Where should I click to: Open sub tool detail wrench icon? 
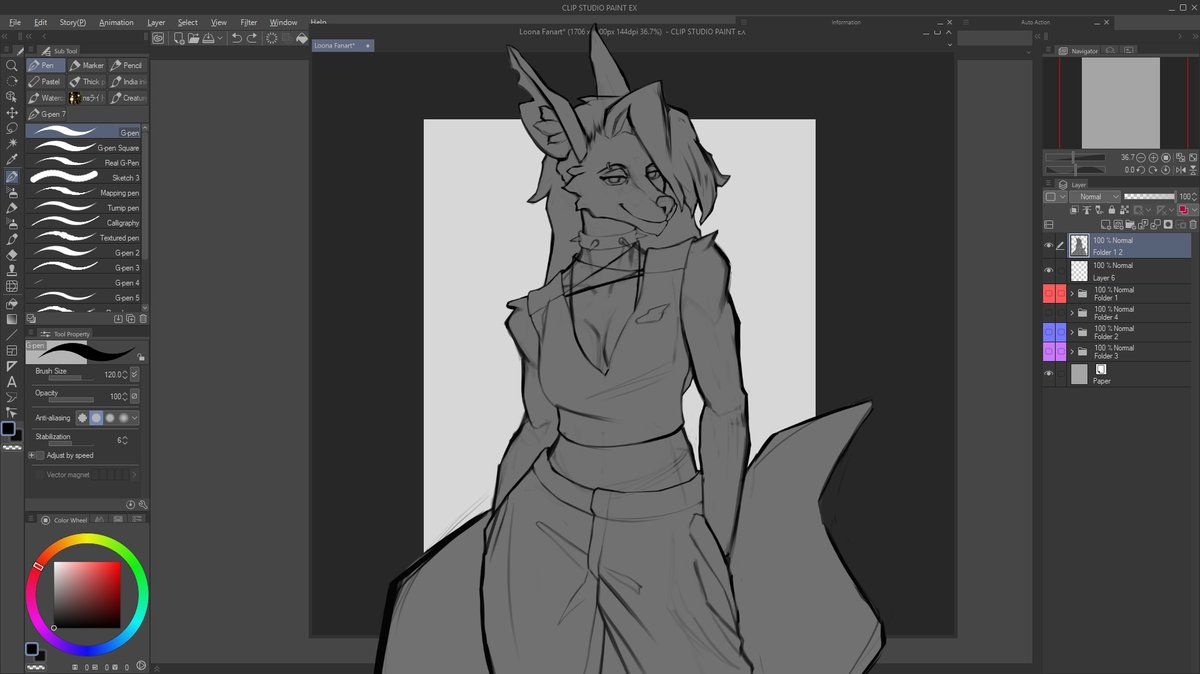click(144, 505)
